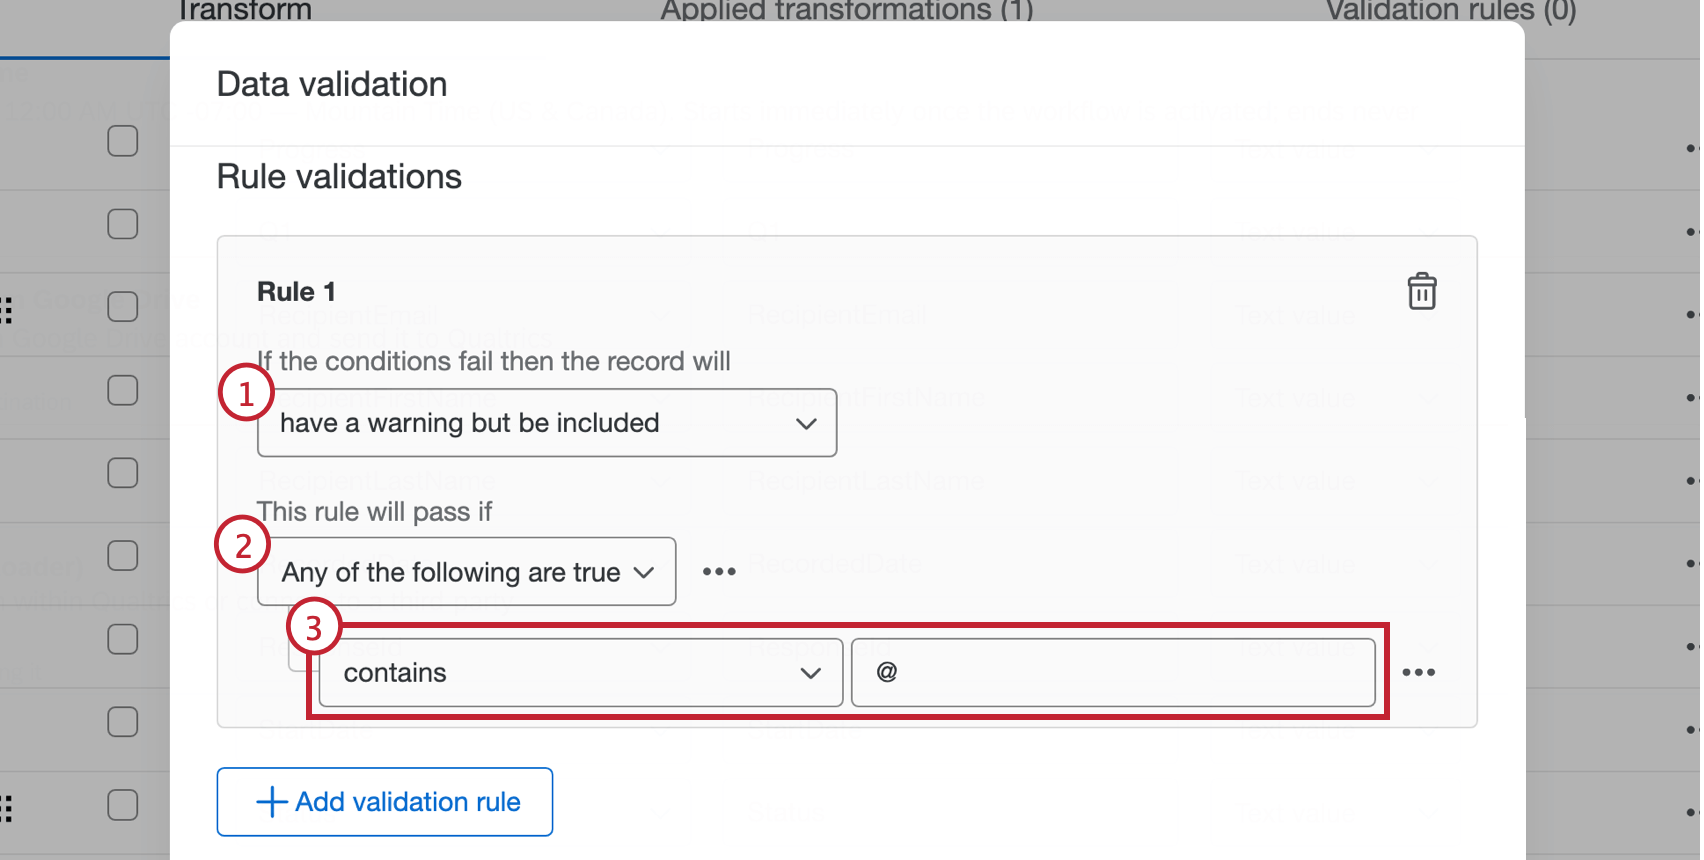Open the 'contains' operator dropdown

(580, 673)
